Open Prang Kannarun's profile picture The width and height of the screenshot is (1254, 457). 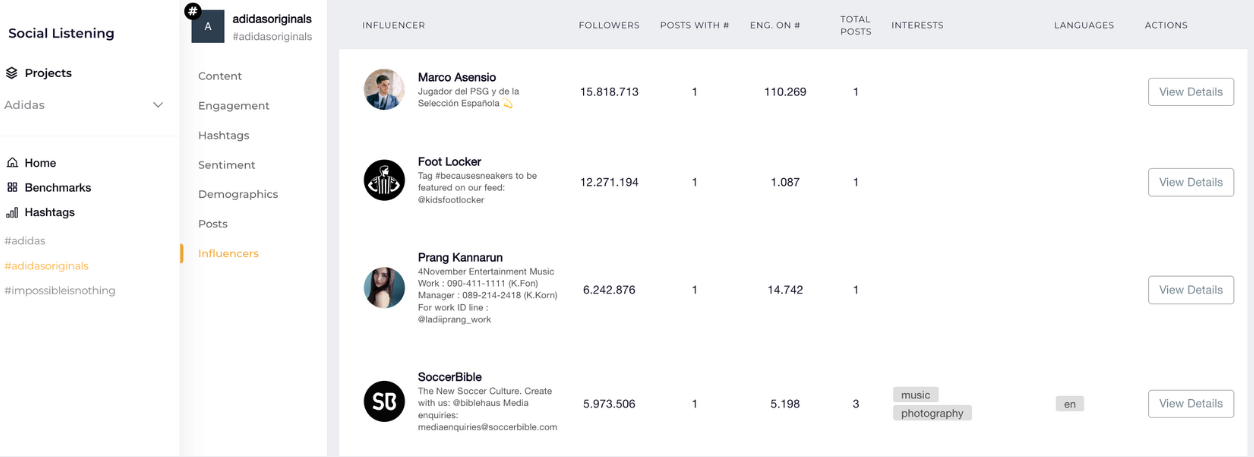click(384, 288)
